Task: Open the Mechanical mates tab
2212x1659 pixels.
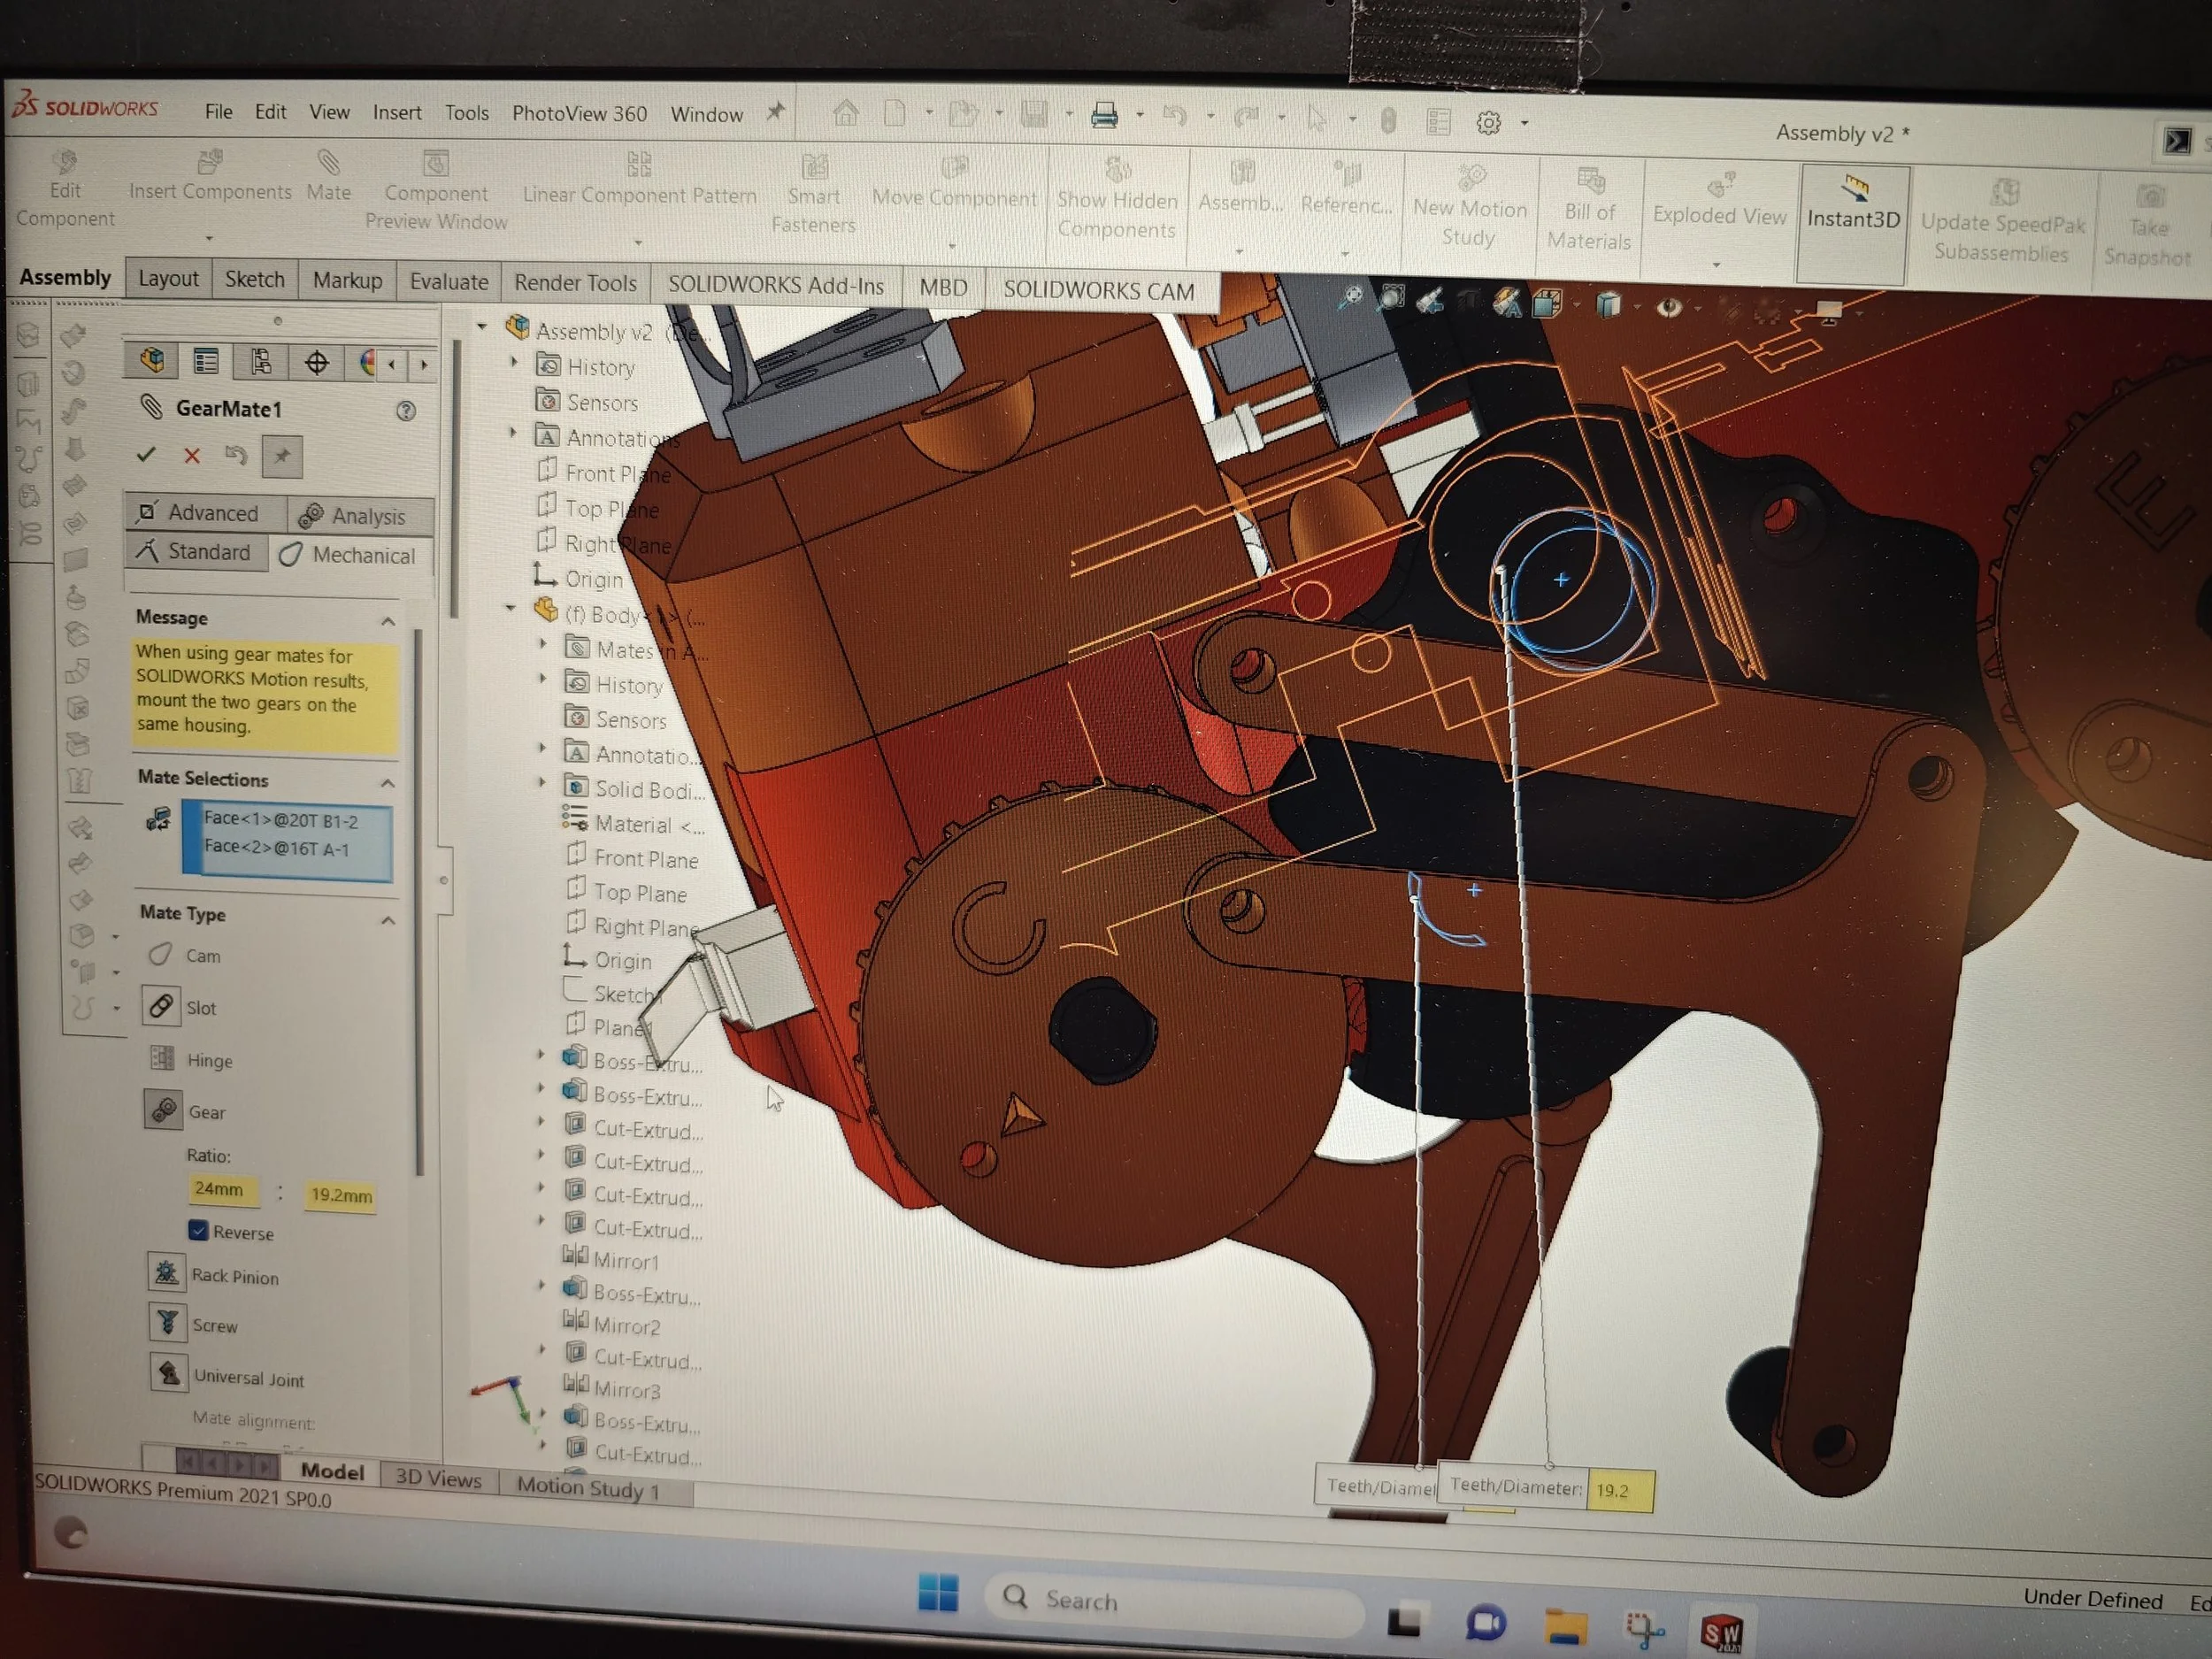Action: point(349,555)
